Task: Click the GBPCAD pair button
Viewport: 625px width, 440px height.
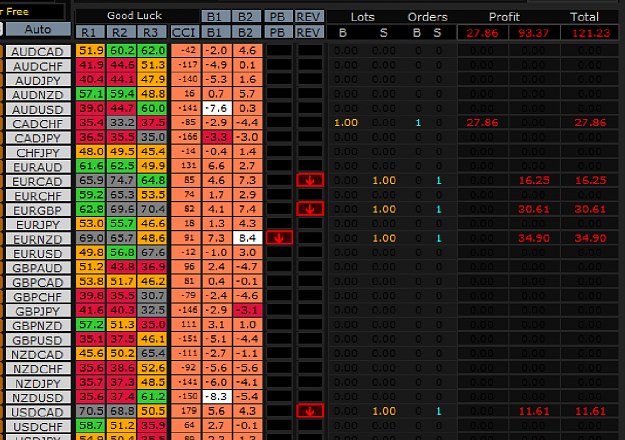Action: click(x=38, y=282)
